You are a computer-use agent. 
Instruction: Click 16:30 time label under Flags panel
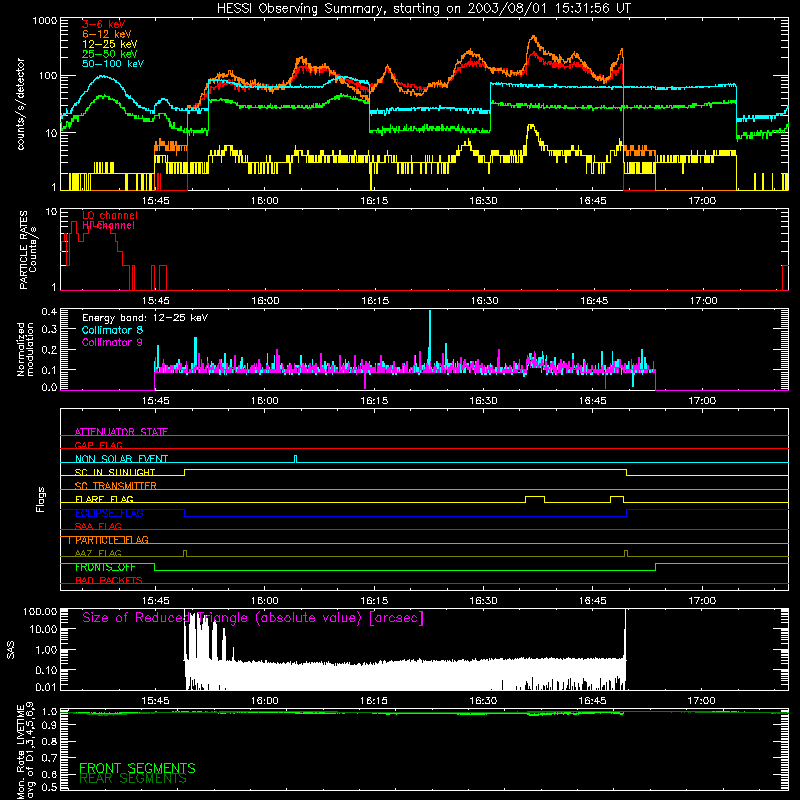(483, 601)
